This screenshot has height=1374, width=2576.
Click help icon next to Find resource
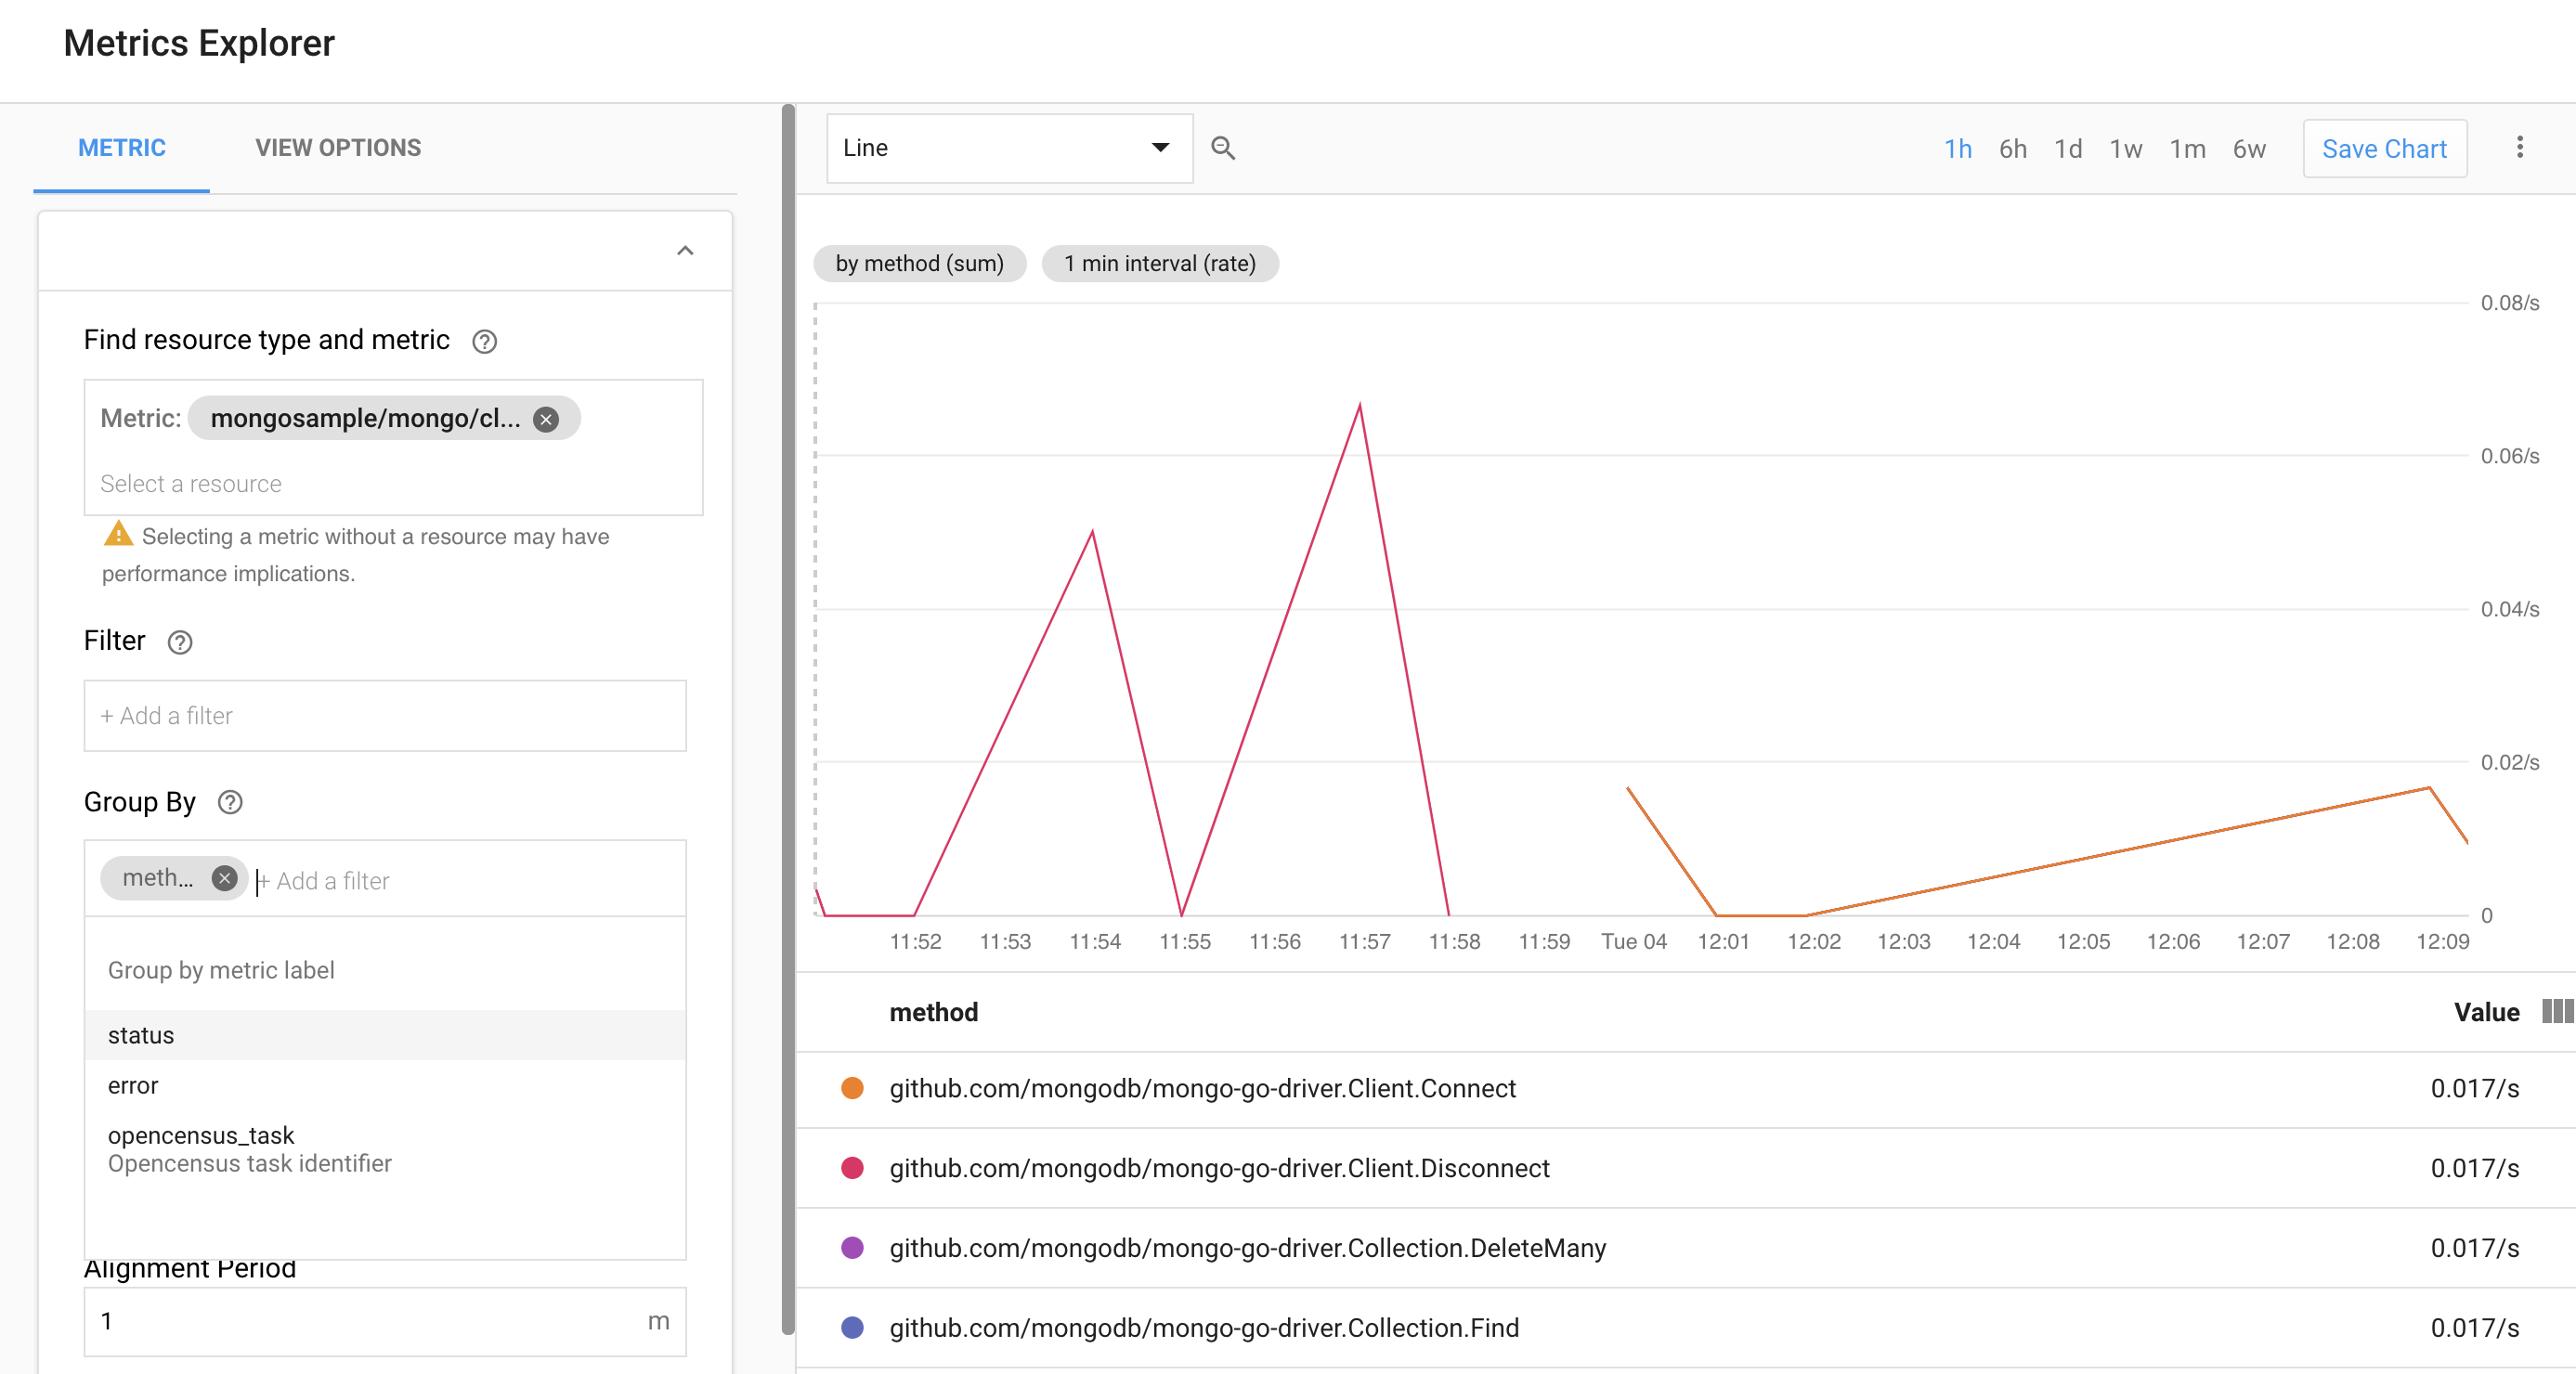tap(484, 342)
